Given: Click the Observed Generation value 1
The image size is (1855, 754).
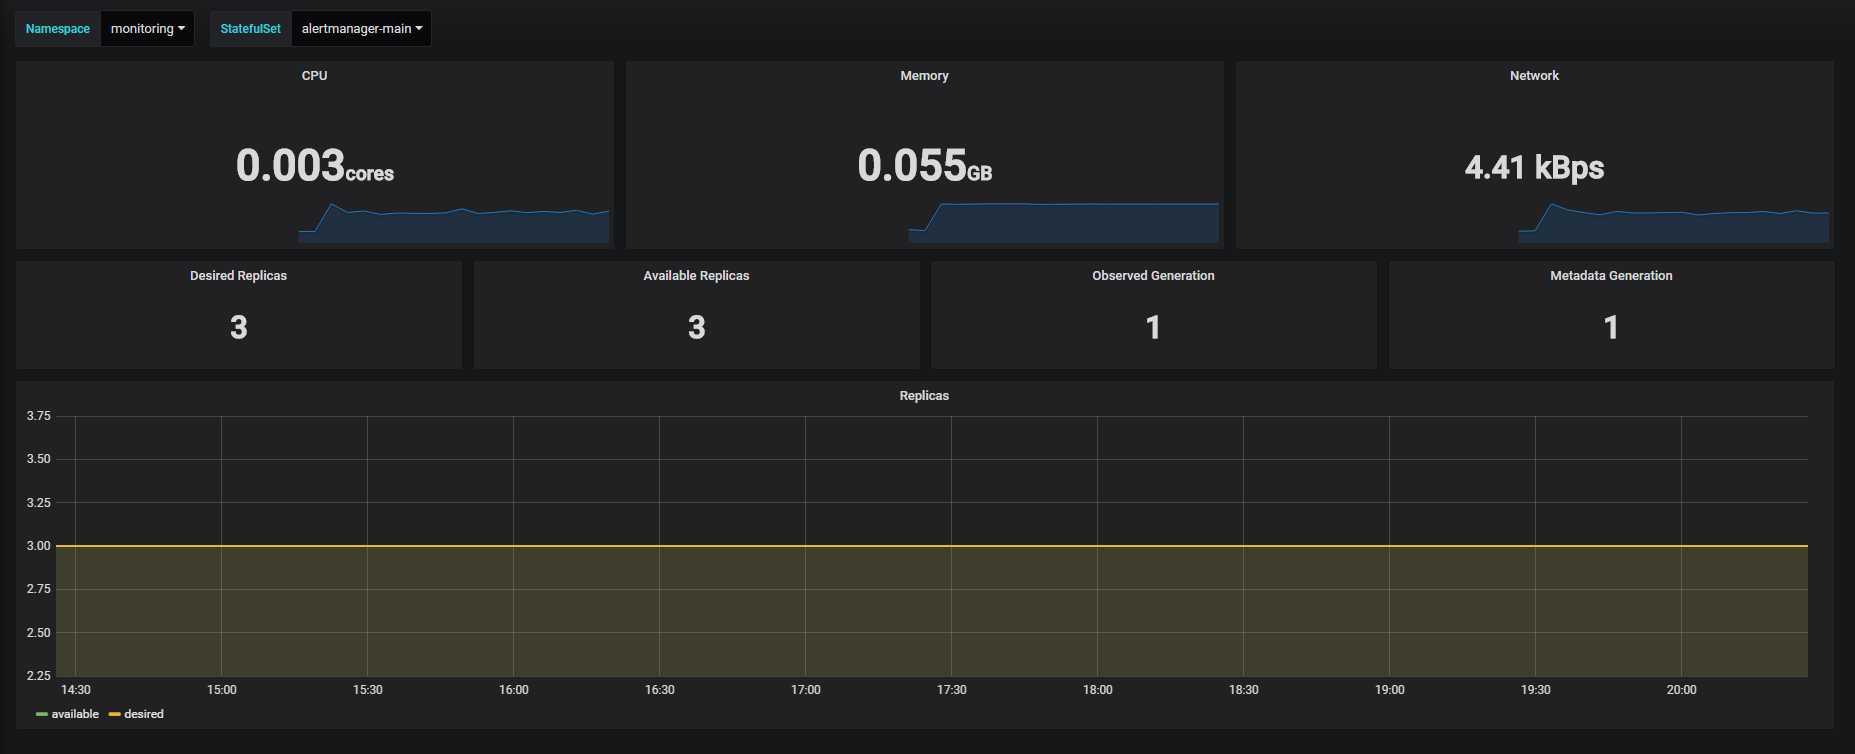Looking at the screenshot, I should pyautogui.click(x=1153, y=327).
